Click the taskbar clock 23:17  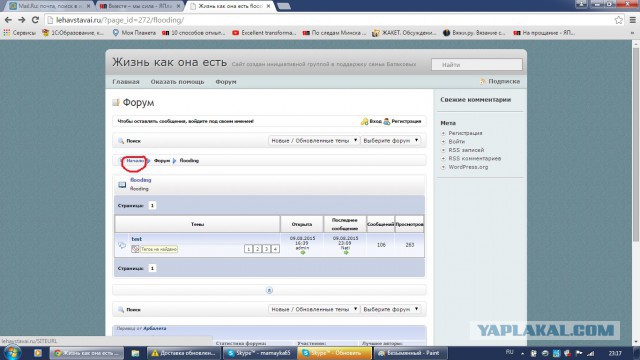pyautogui.click(x=615, y=353)
